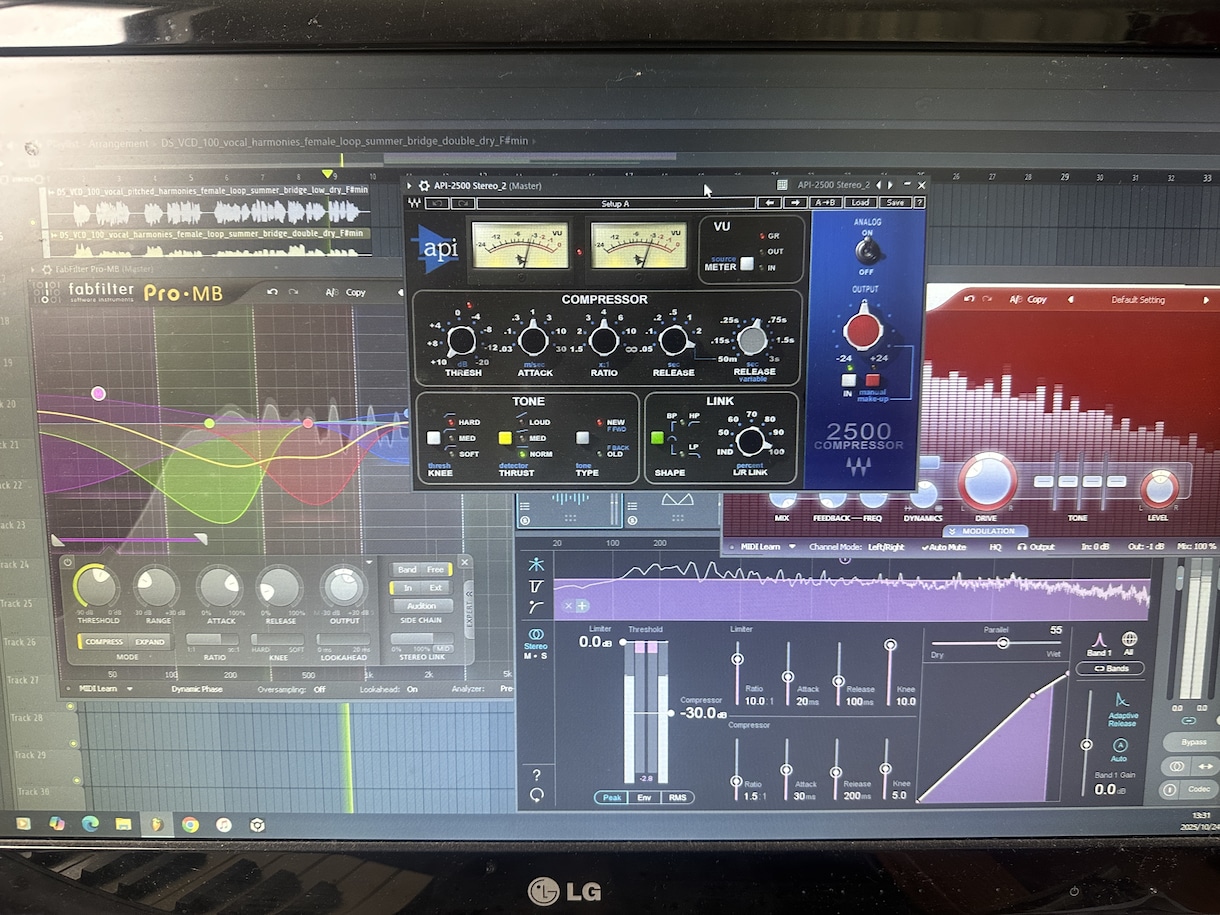Viewport: 1220px width, 915px height.
Task: Click Load button in API-2500 toolbar
Action: 860,203
